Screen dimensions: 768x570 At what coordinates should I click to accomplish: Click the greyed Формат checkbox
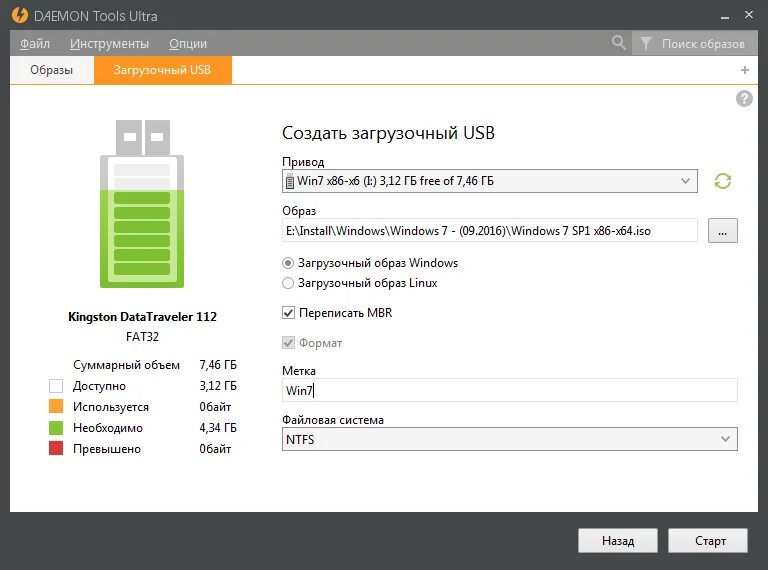point(288,343)
